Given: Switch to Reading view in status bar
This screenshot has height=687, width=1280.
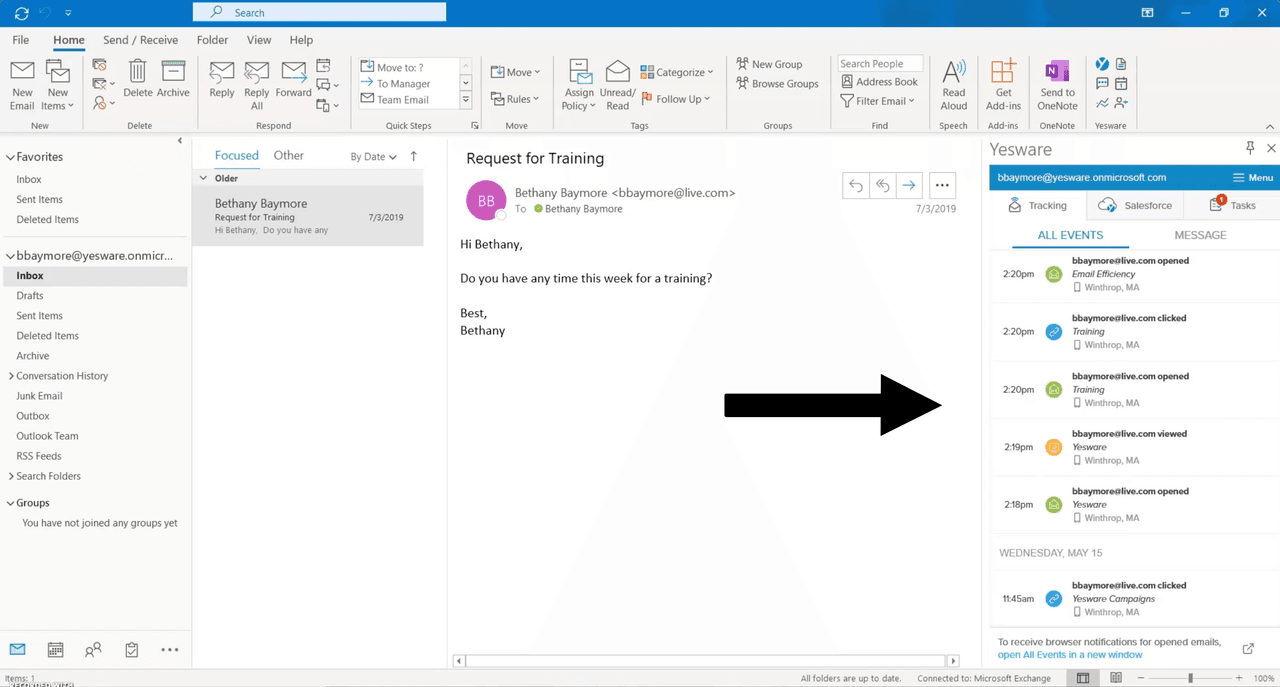Looking at the screenshot, I should (x=1115, y=678).
